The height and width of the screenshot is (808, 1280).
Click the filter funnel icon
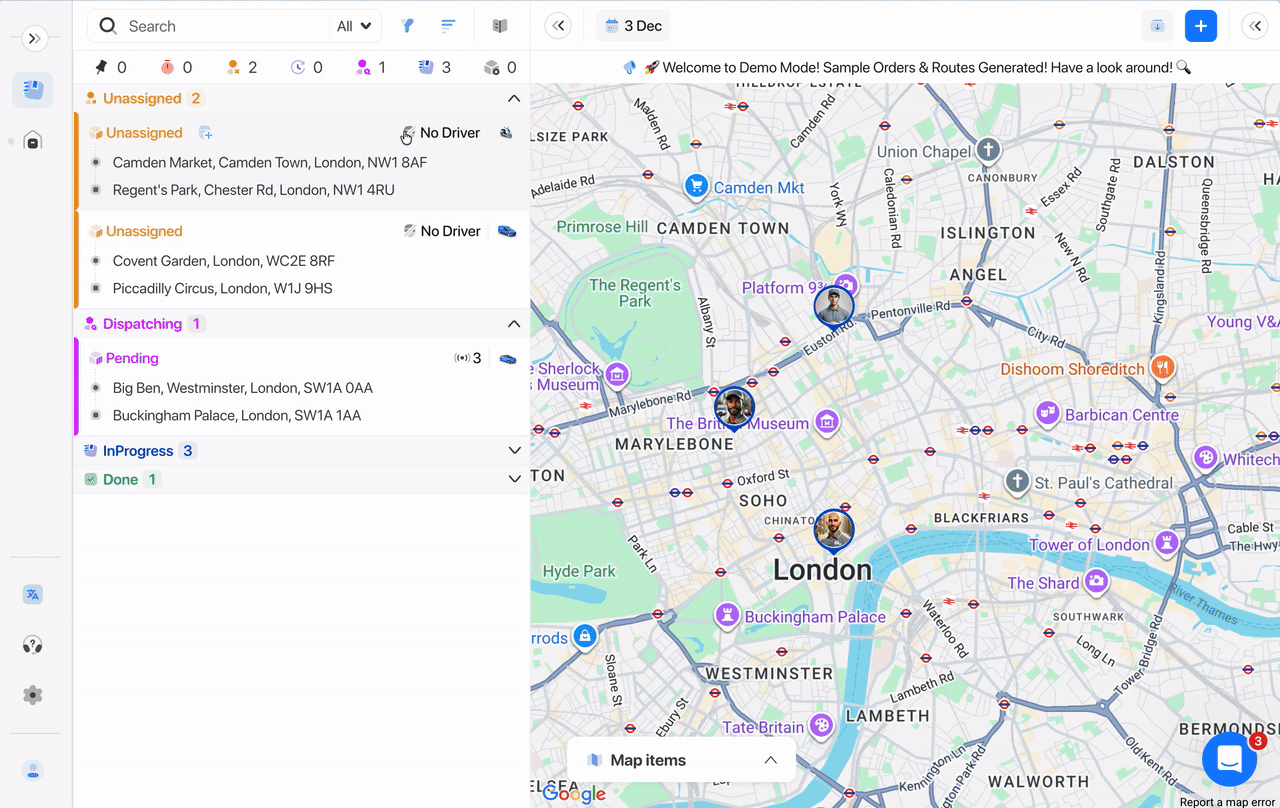point(408,26)
